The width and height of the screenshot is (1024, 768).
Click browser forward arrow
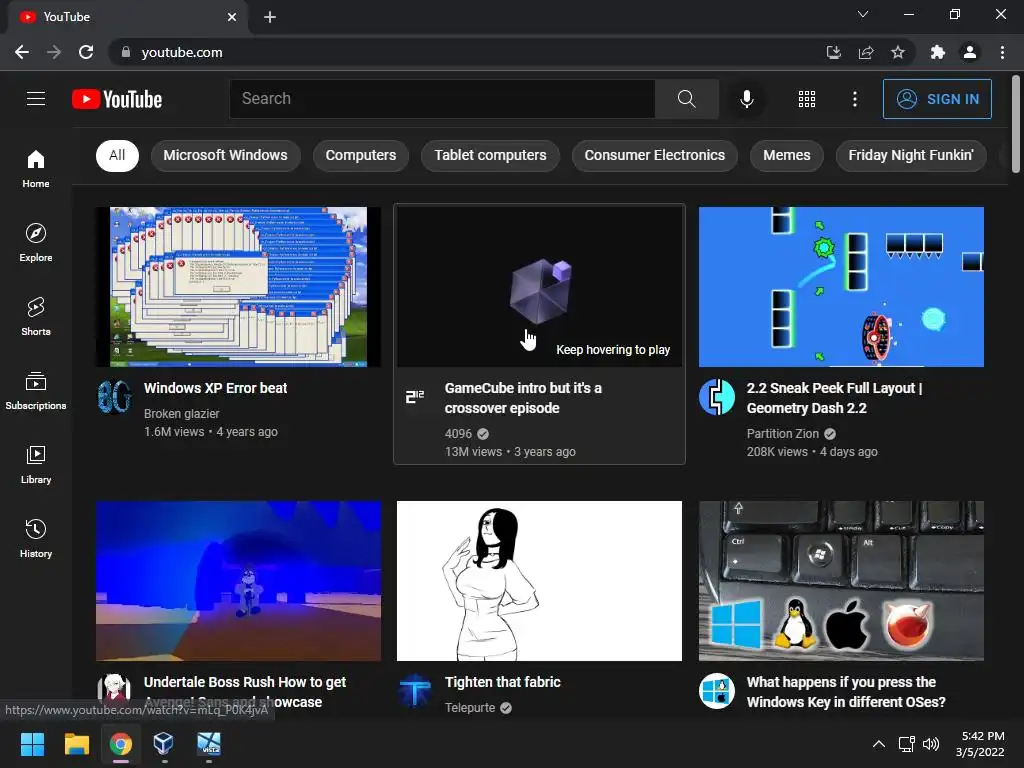click(x=54, y=52)
